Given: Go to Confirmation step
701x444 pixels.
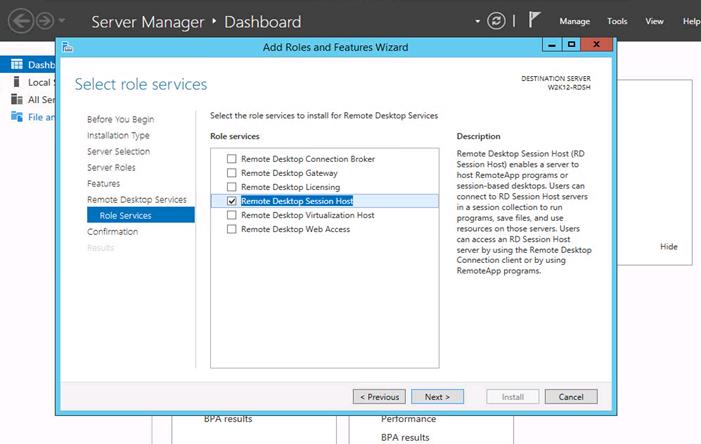Looking at the screenshot, I should [112, 232].
